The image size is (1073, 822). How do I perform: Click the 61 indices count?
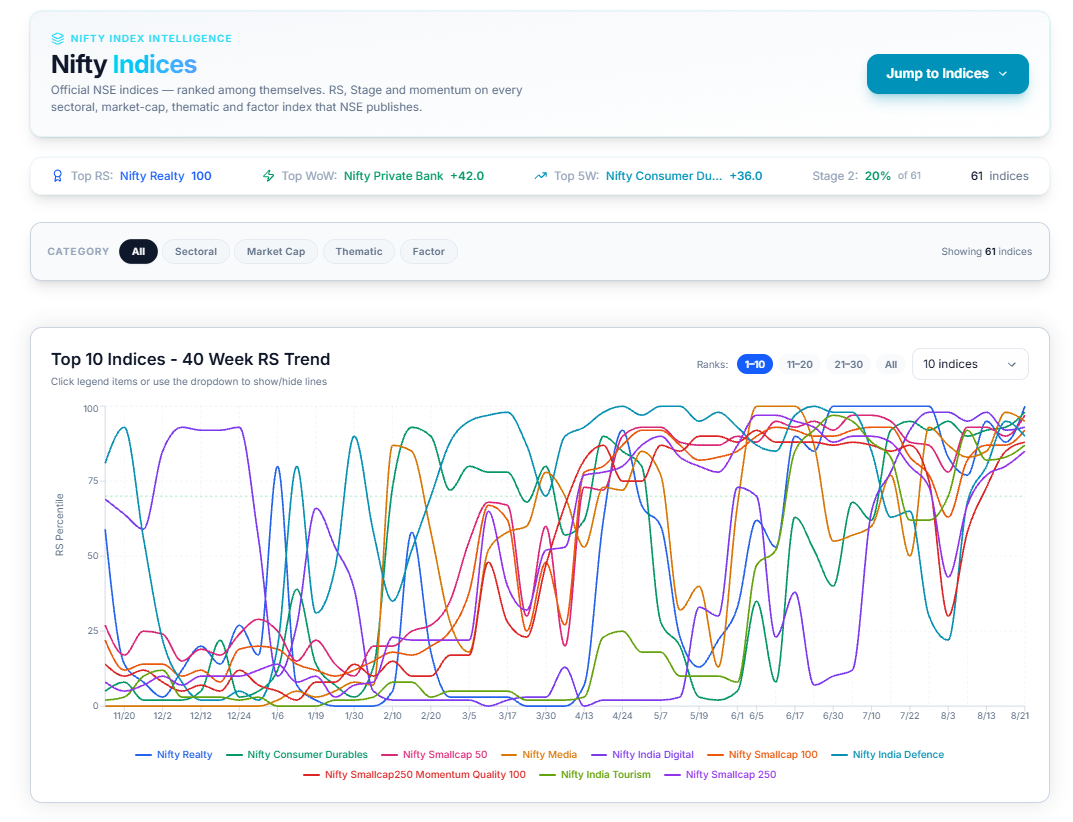pos(999,176)
